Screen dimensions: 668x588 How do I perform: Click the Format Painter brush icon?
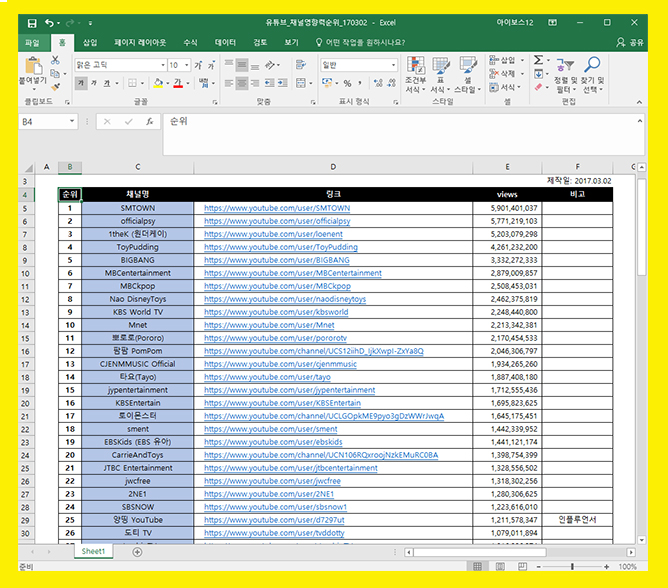pos(55,87)
